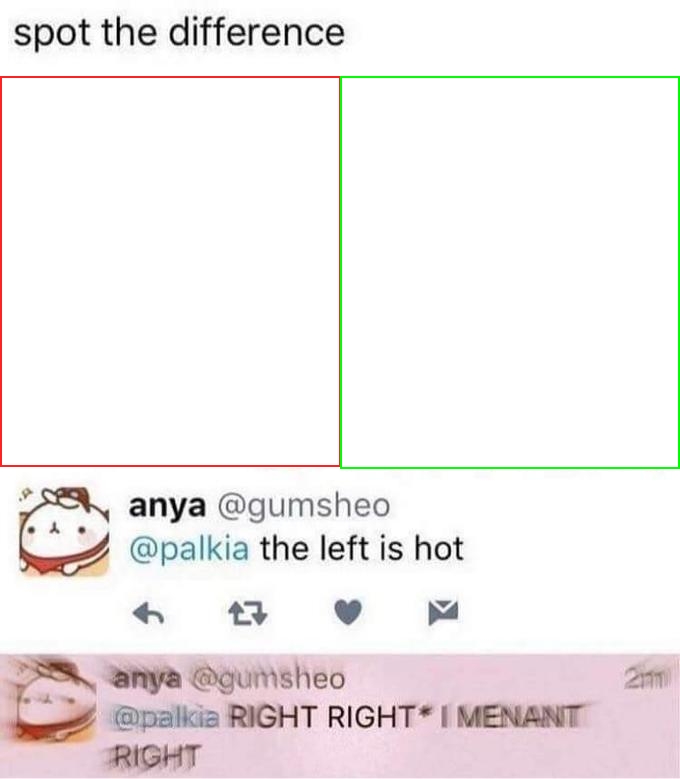The width and height of the screenshot is (680, 779).
Task: Click the final "RIGHT" line of reply
Action: [x=156, y=757]
